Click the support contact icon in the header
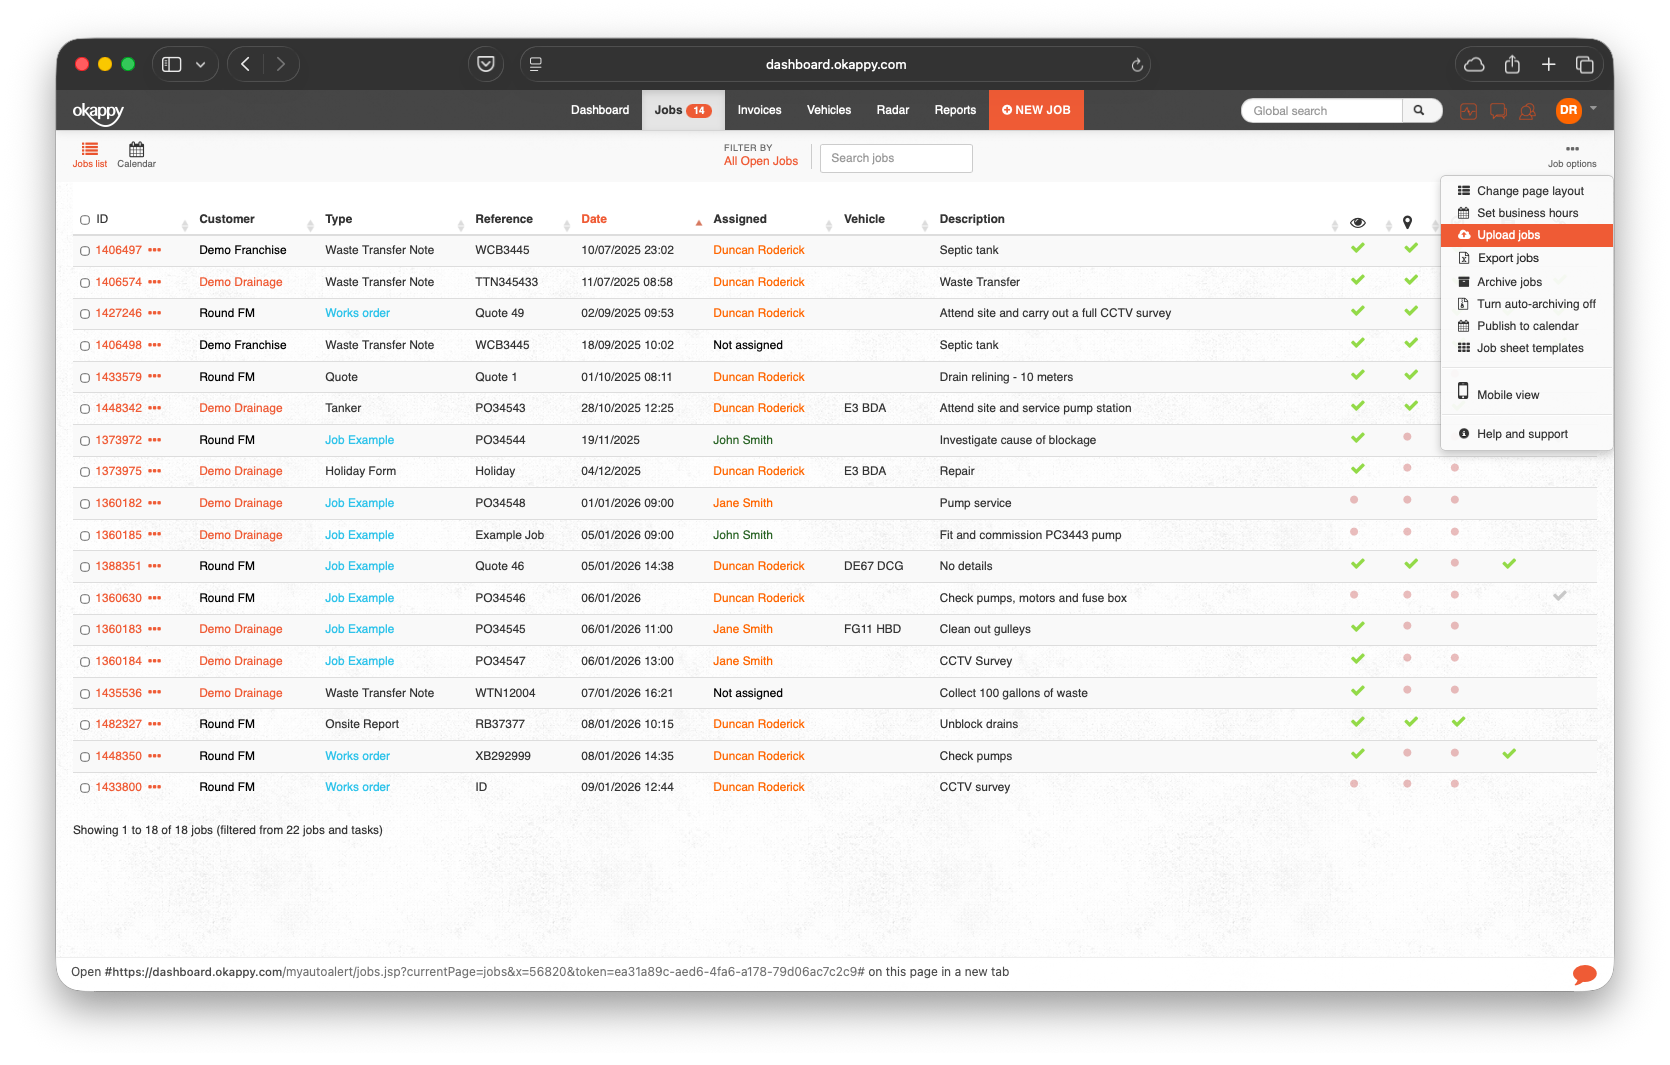1670x1065 pixels. (x=1527, y=111)
